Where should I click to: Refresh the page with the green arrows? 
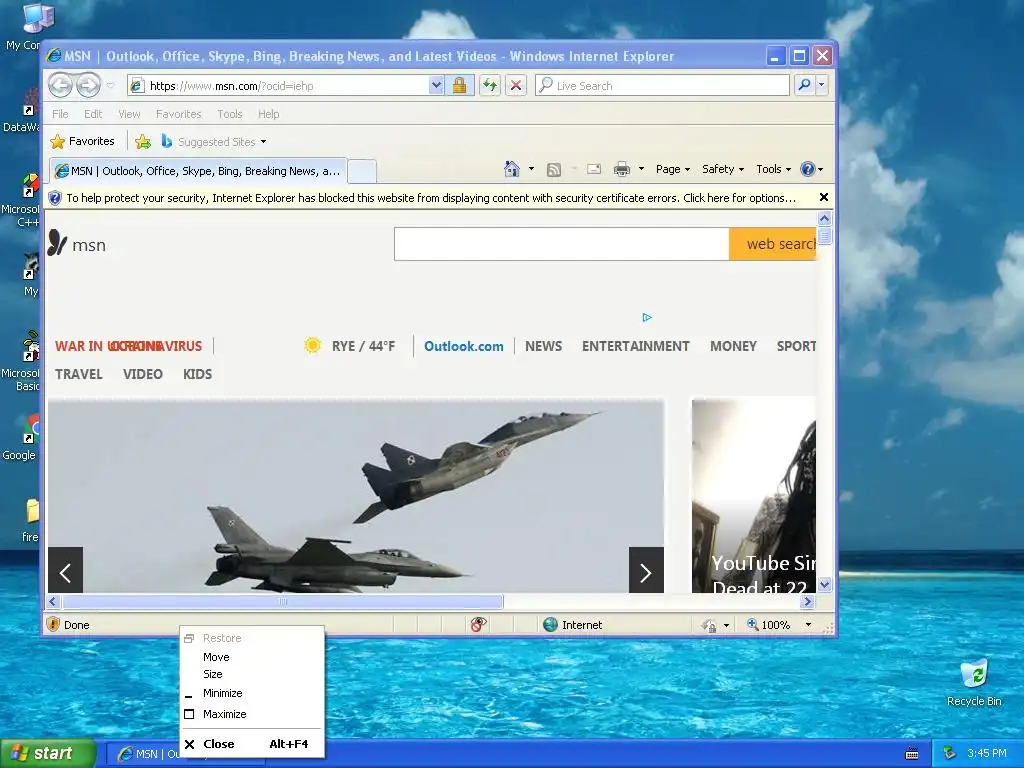490,86
